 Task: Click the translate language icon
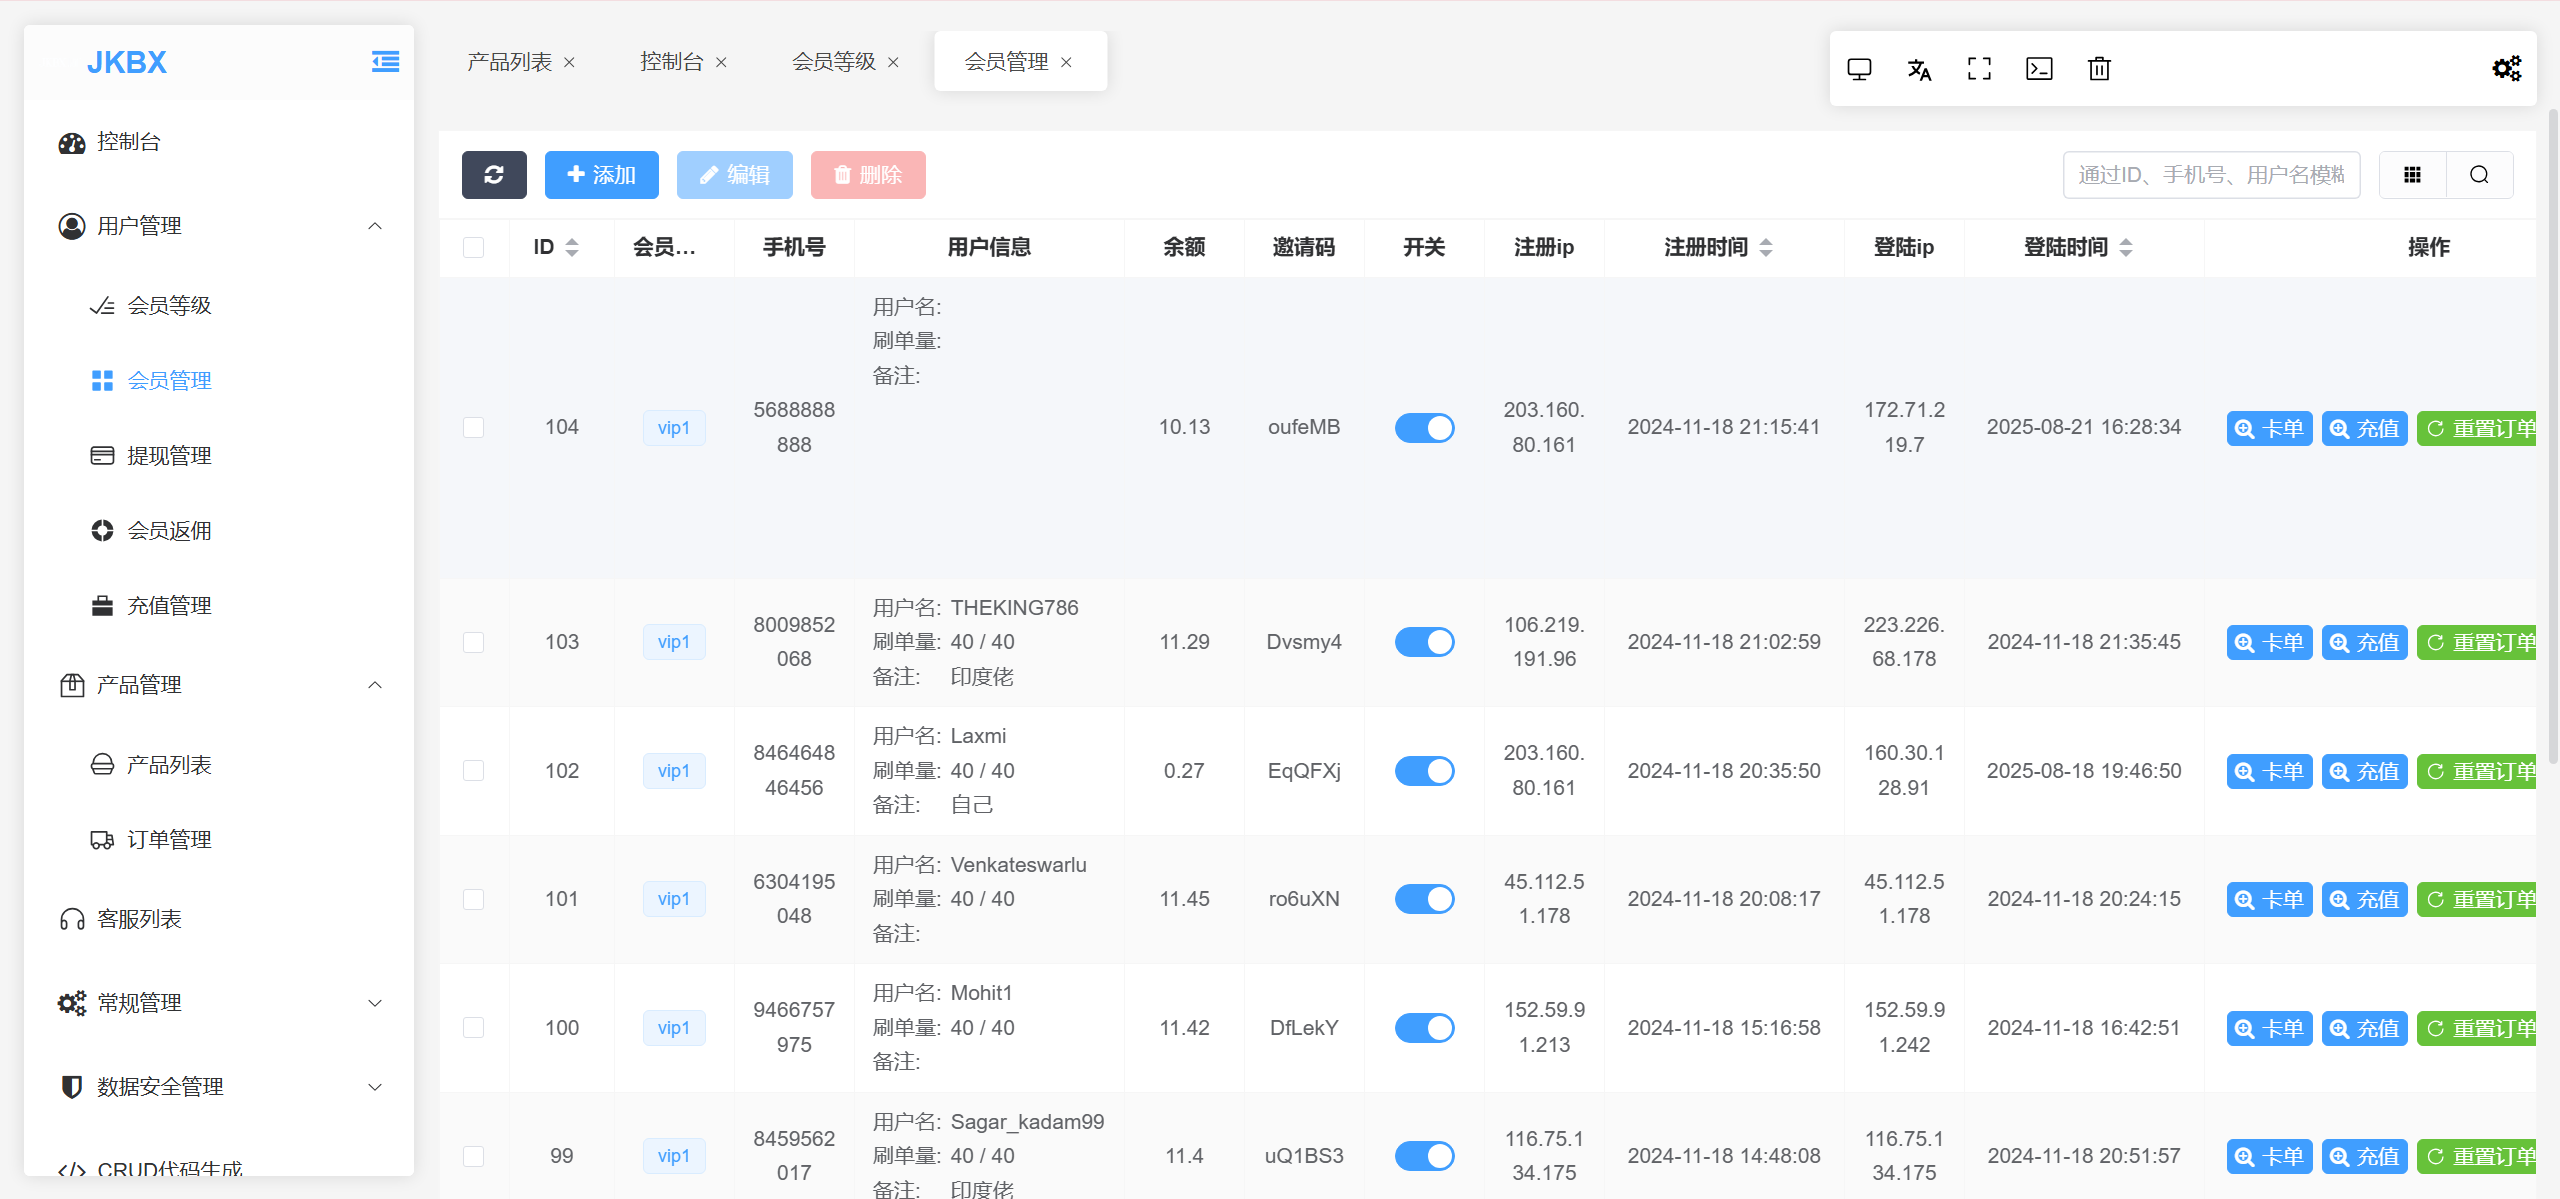tap(1918, 69)
